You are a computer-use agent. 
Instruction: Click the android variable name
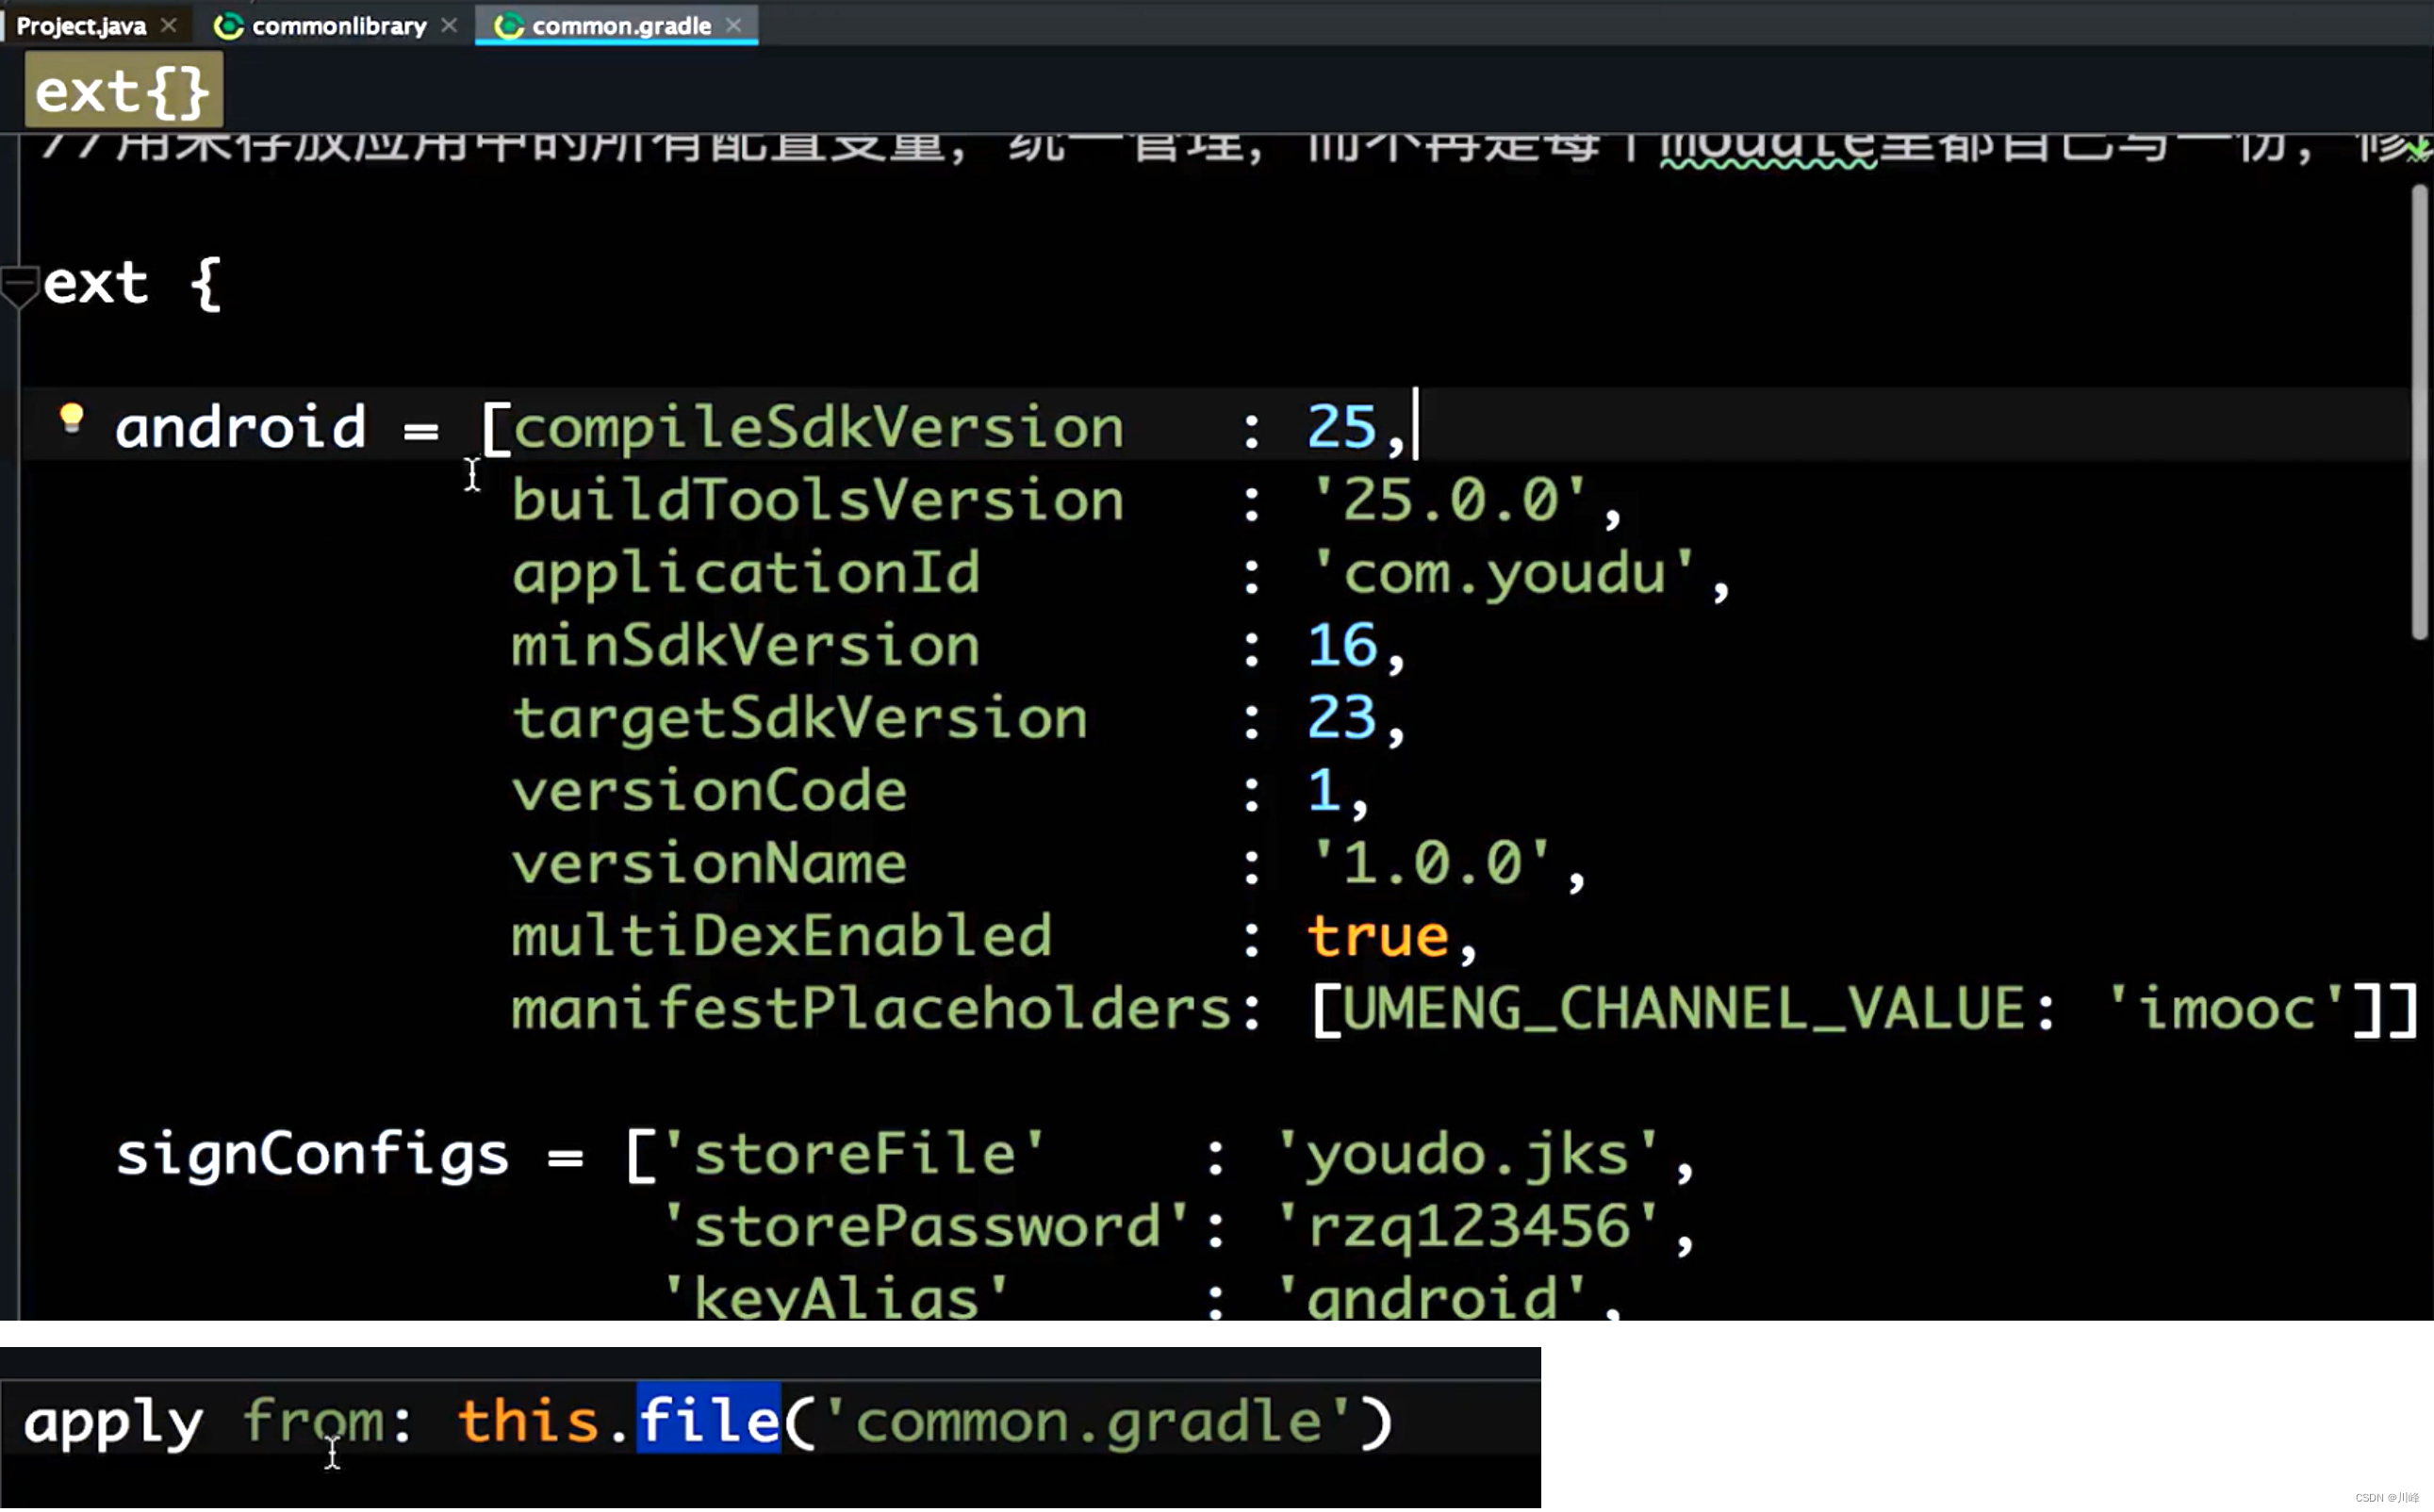(x=241, y=428)
